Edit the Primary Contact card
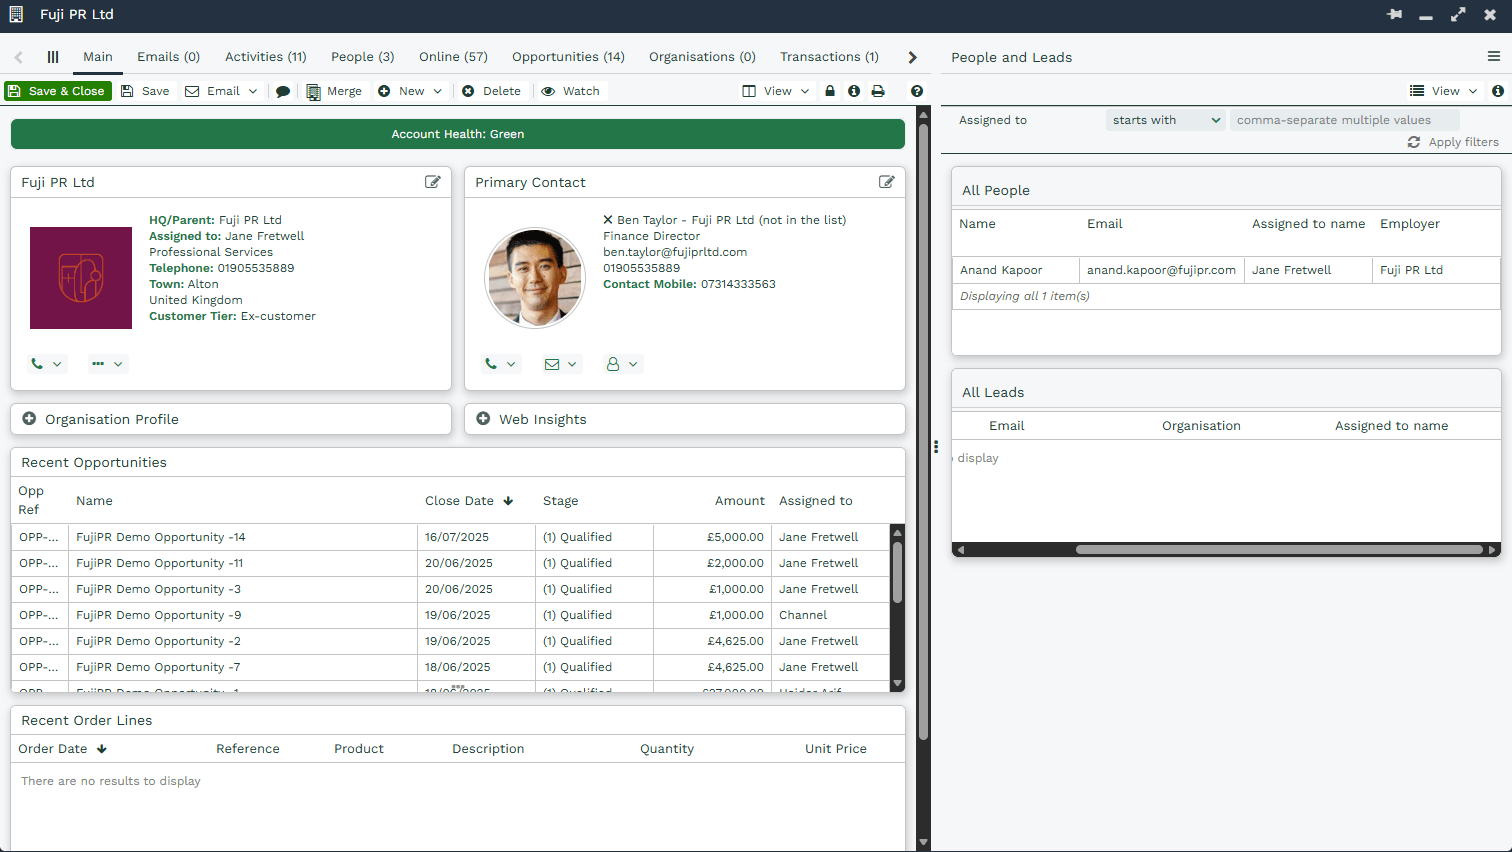 pyautogui.click(x=886, y=182)
